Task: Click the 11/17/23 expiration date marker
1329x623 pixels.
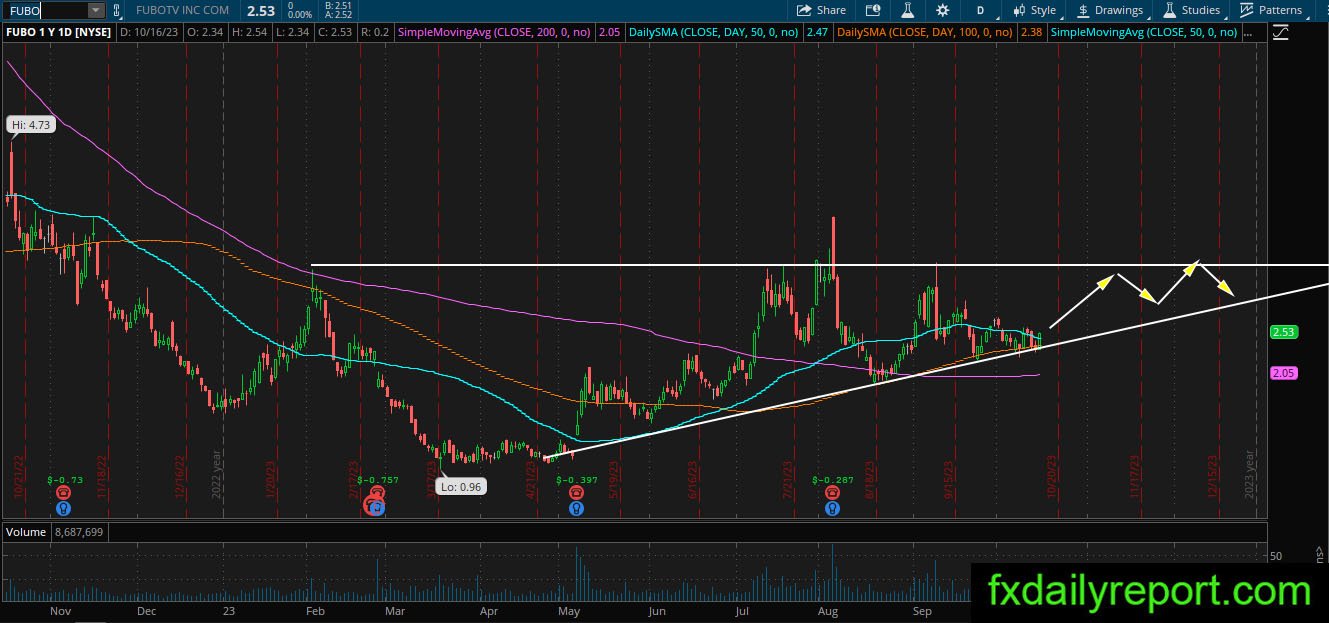Action: pos(1136,479)
